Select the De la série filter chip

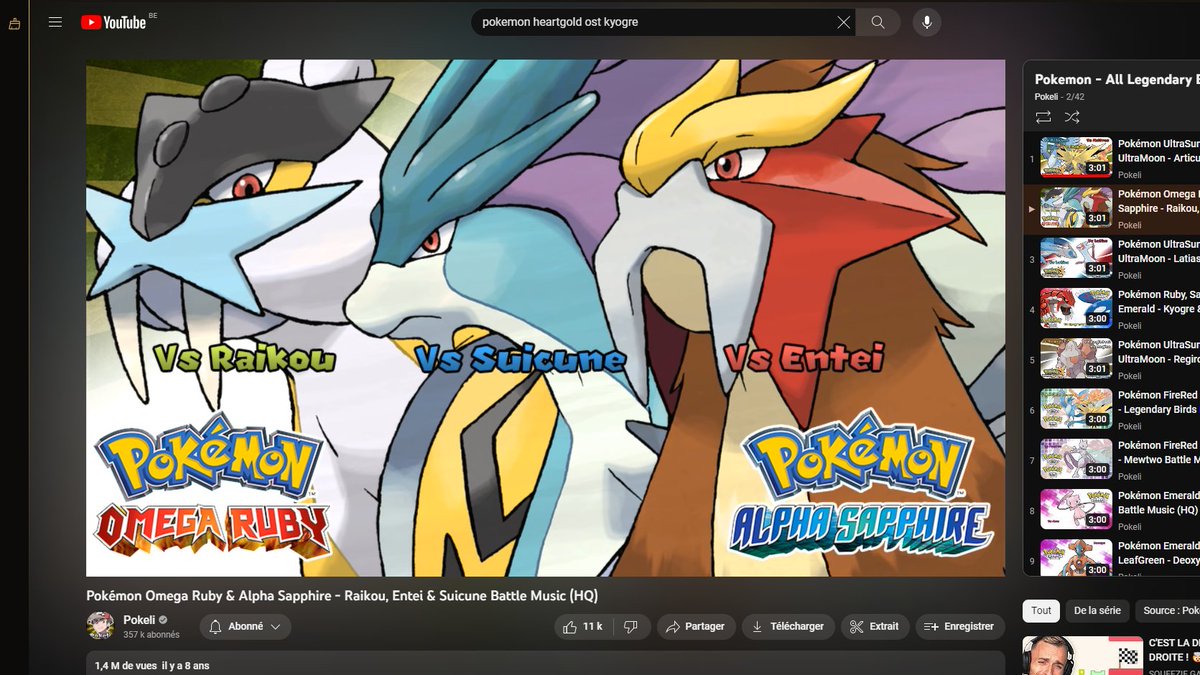point(1097,610)
